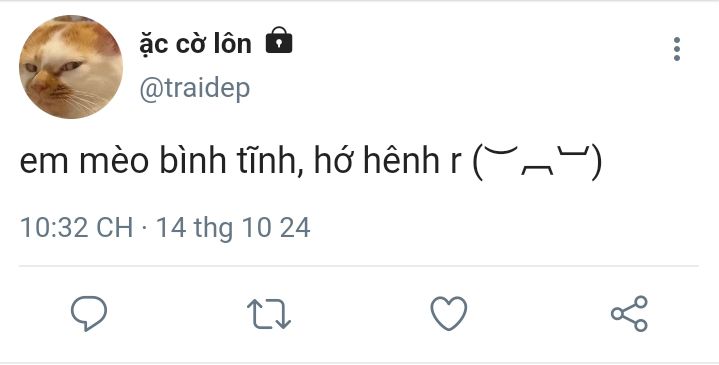This screenshot has height=365, width=719.
Task: Expand the tweet overflow menu at top right
Action: (677, 49)
